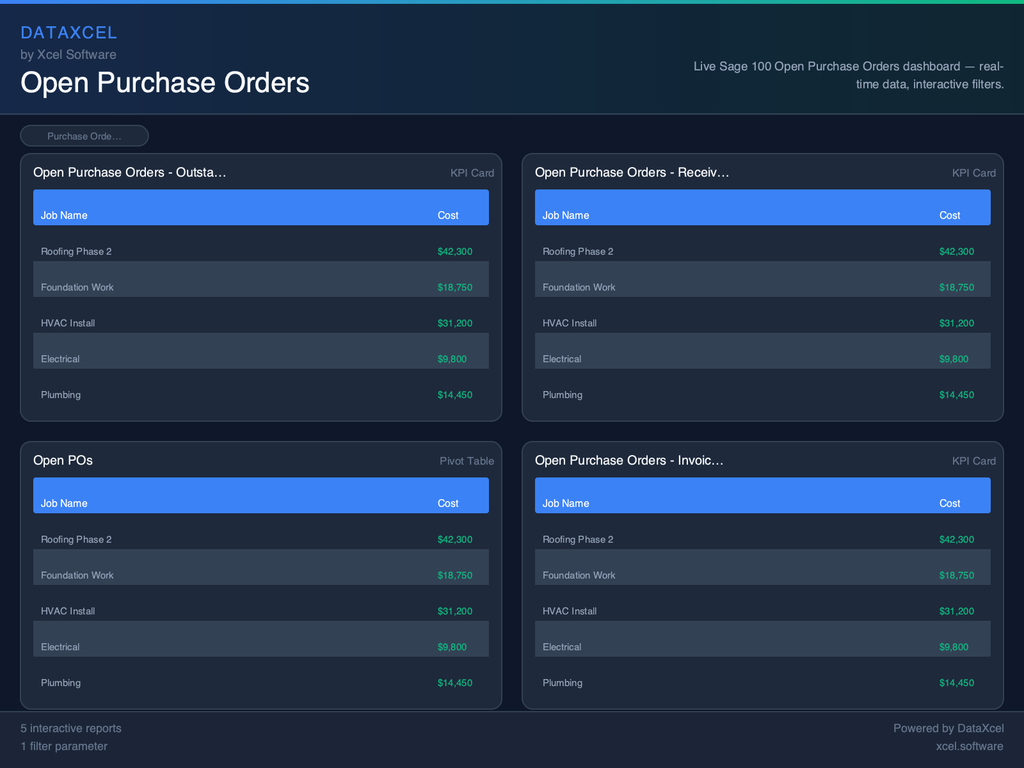Open the "Powered by DataXcel" link

[x=948, y=728]
